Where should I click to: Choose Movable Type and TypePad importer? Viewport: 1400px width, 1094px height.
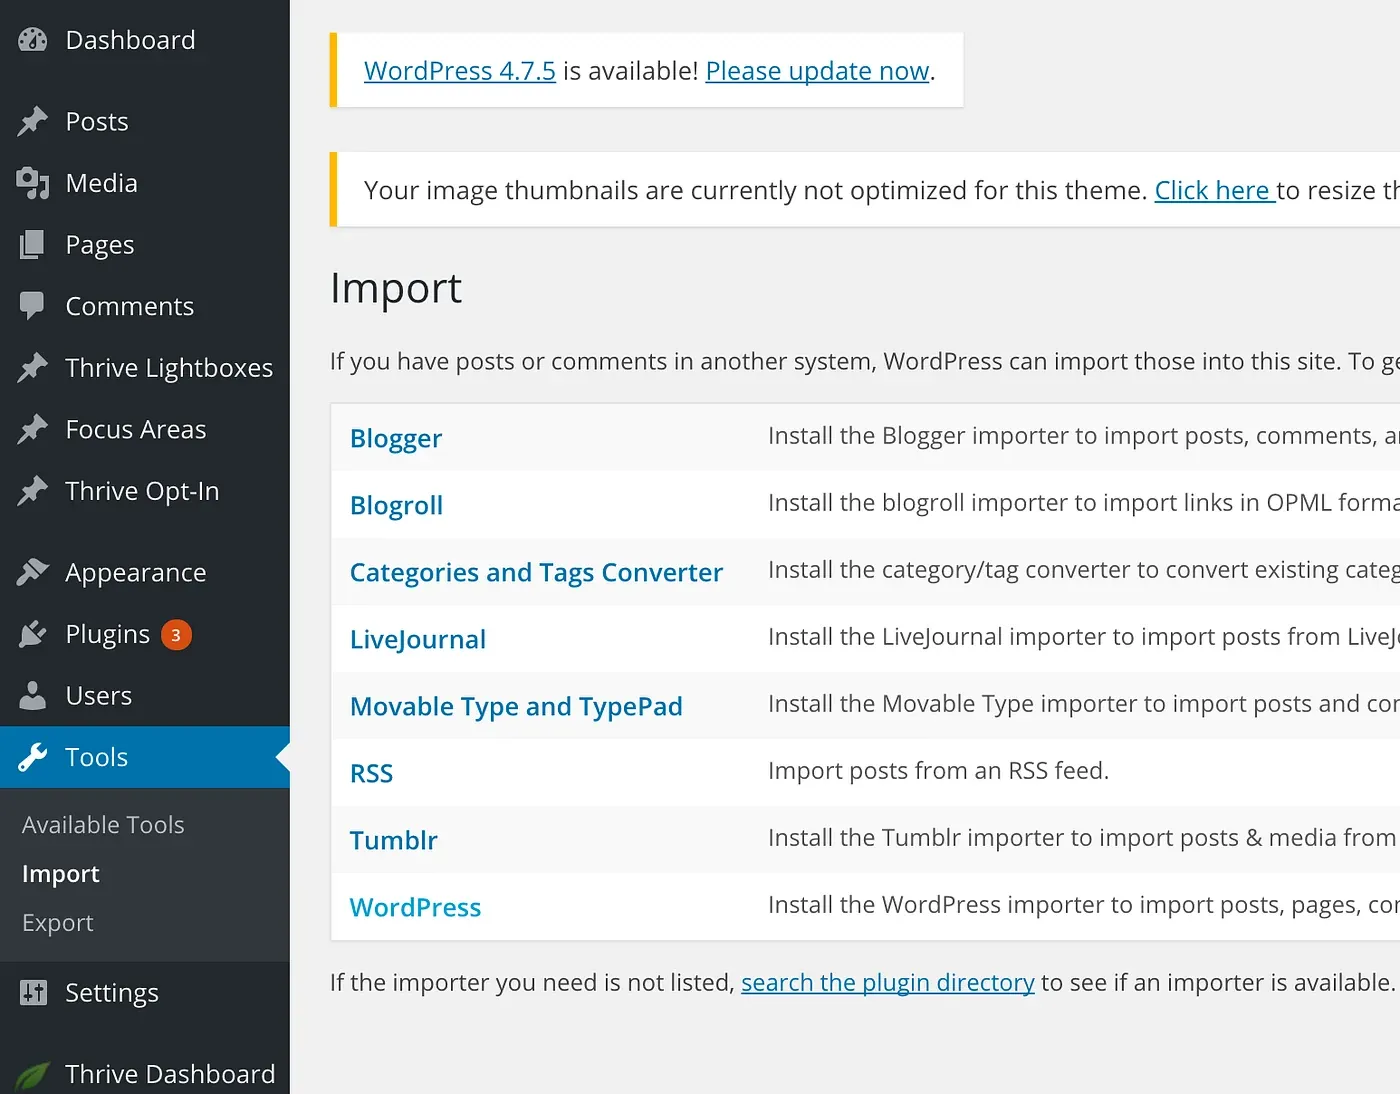(516, 707)
